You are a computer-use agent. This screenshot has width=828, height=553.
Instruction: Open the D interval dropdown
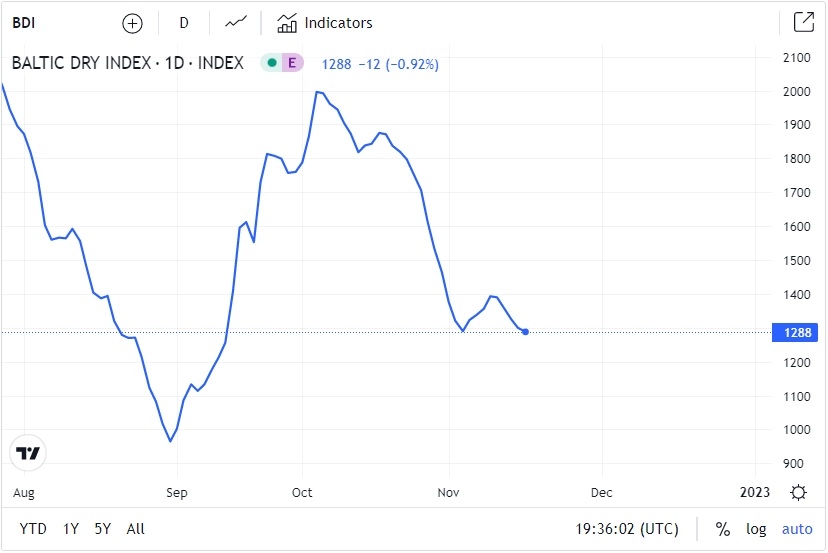[x=184, y=23]
